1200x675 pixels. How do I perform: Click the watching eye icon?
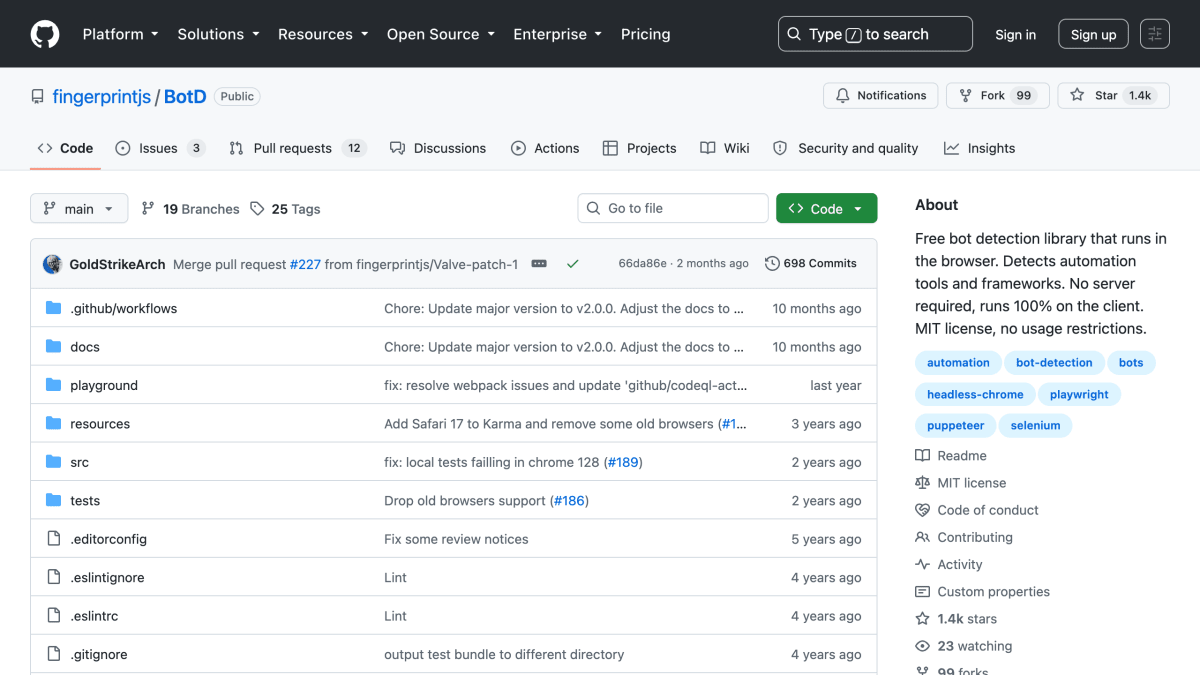pos(922,646)
